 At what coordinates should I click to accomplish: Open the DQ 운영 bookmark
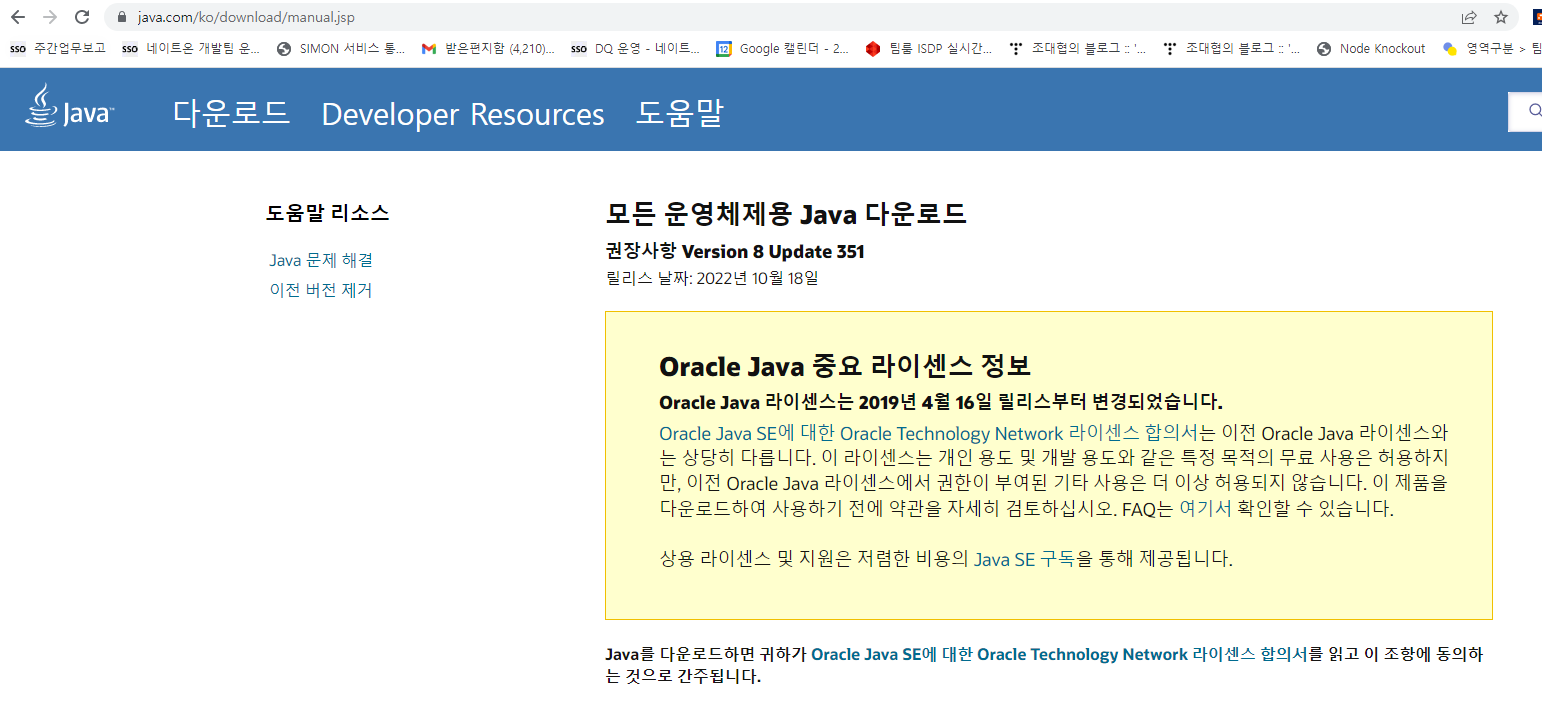pos(636,48)
